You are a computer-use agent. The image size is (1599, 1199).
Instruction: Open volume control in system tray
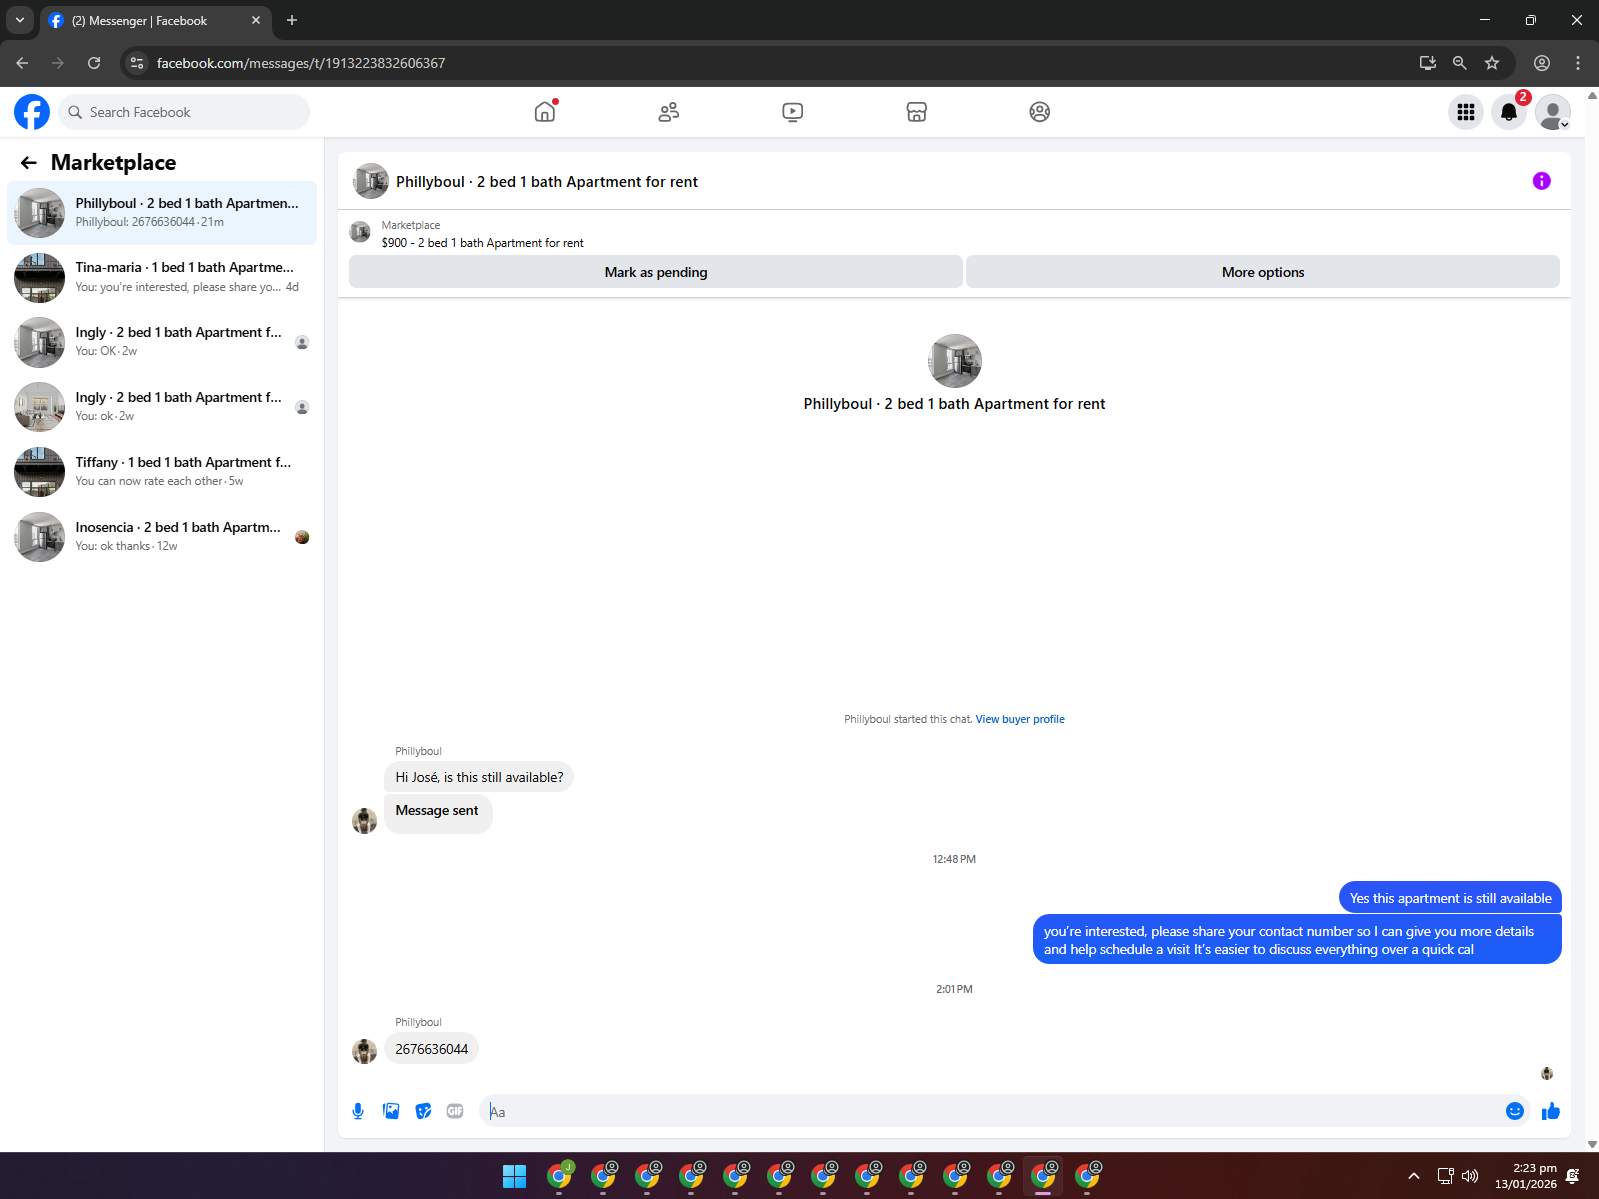point(1470,1176)
